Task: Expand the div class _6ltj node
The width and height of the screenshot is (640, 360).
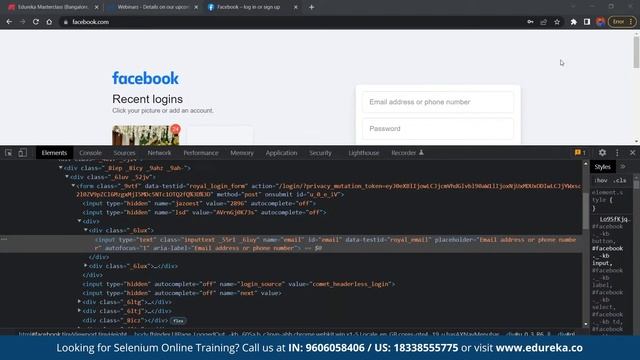Action: [80, 311]
